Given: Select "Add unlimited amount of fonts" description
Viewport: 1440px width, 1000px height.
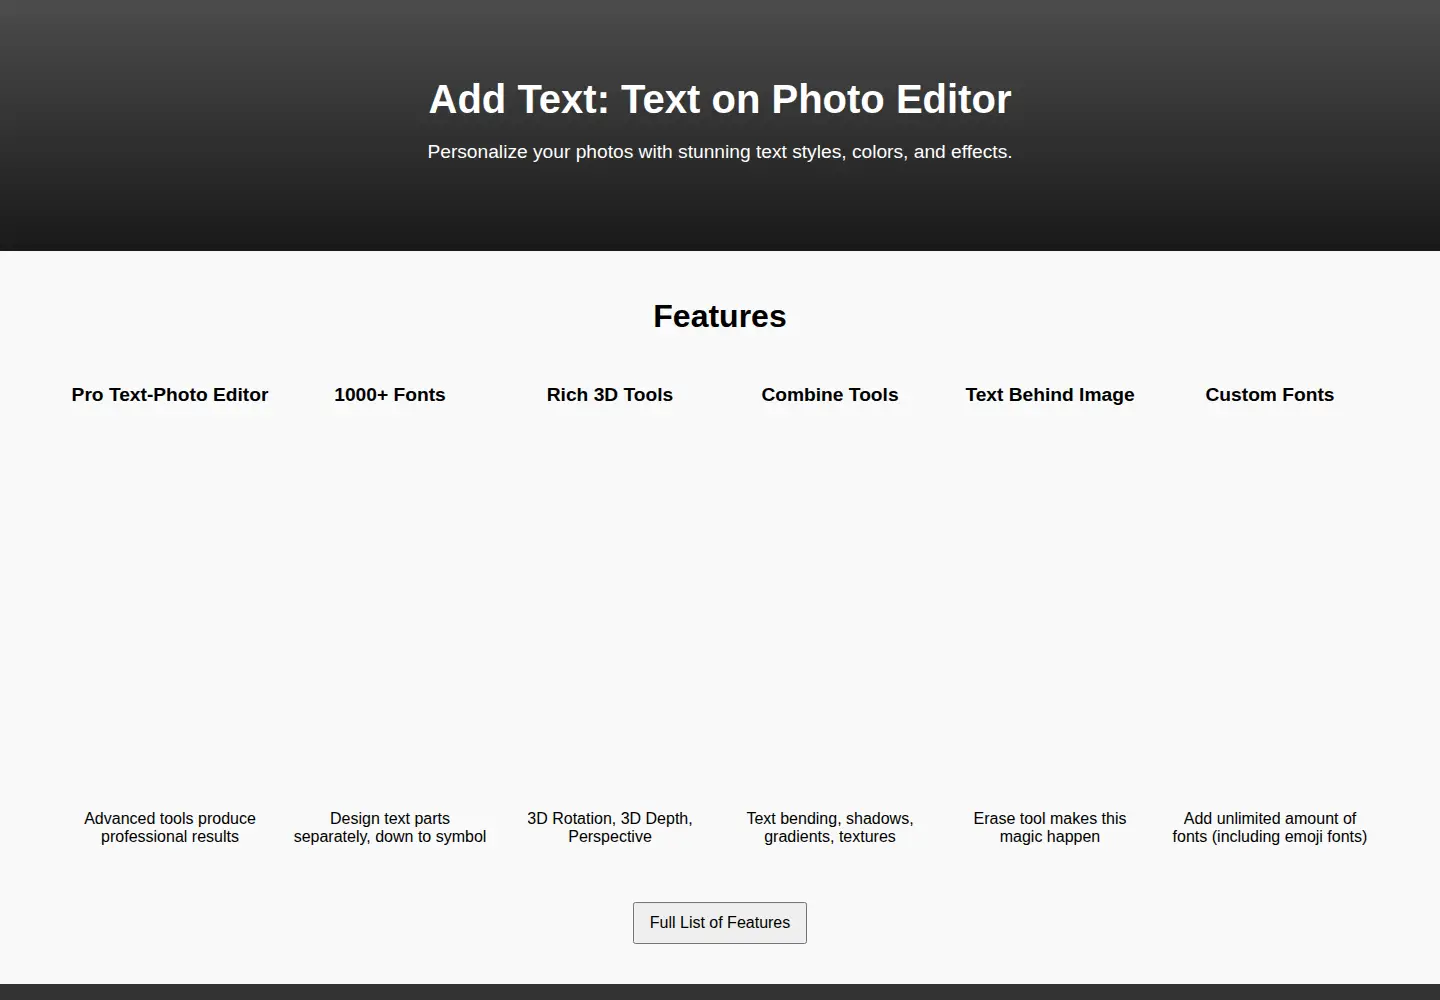Looking at the screenshot, I should coord(1270,828).
